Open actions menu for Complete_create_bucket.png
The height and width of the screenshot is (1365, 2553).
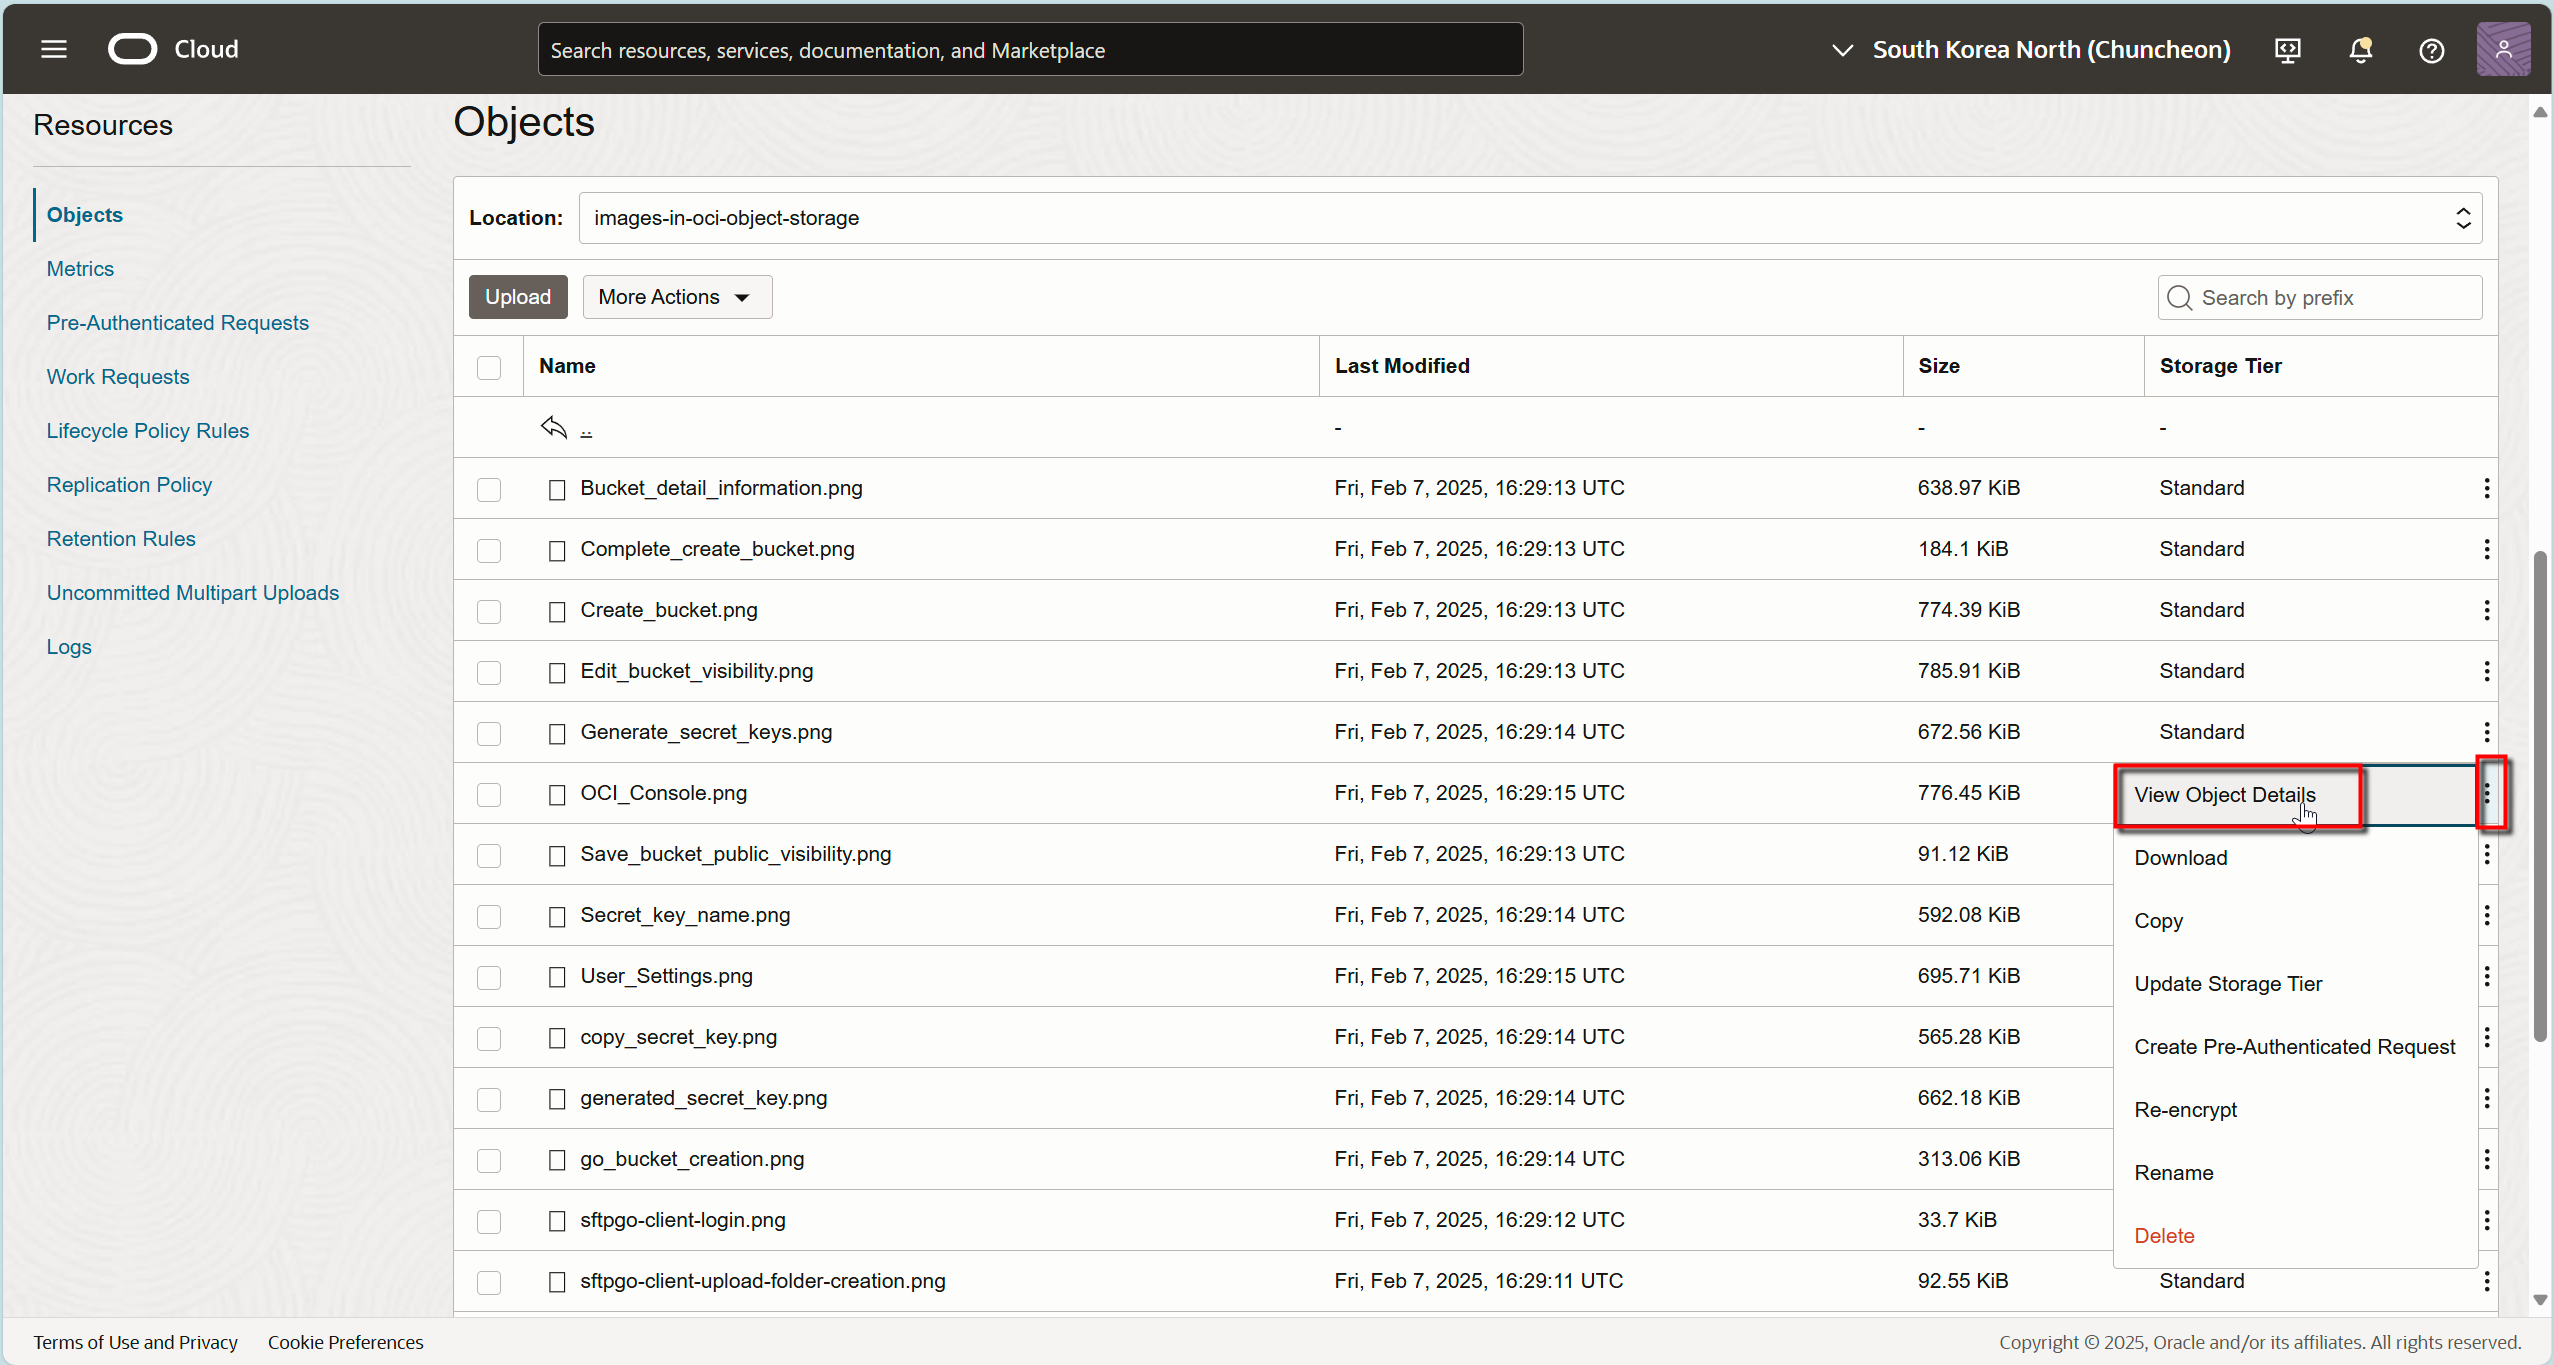coord(2486,549)
